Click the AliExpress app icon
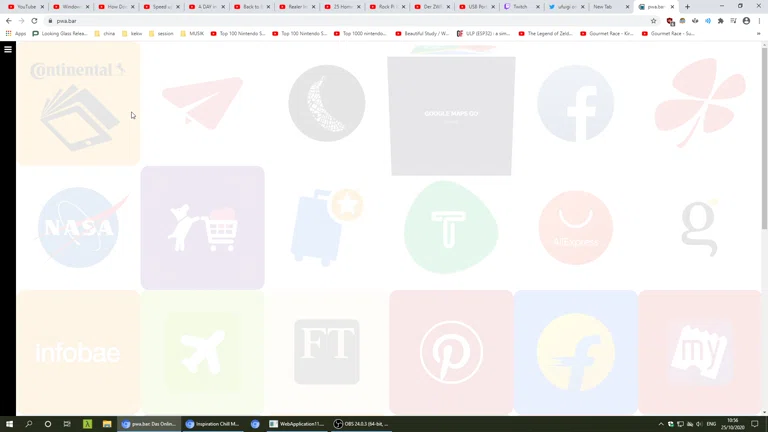 pos(575,227)
